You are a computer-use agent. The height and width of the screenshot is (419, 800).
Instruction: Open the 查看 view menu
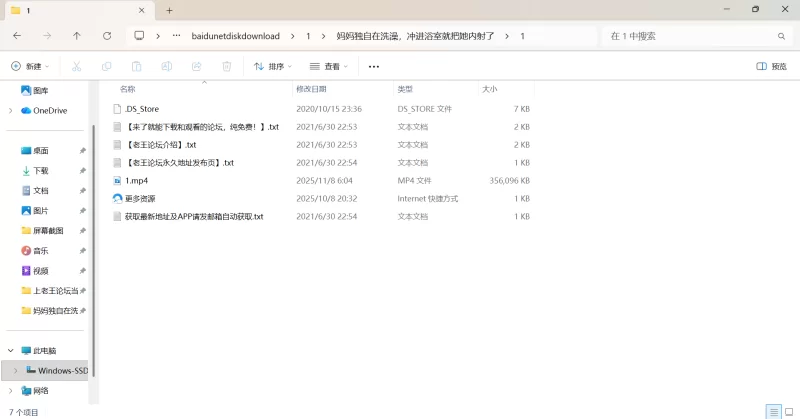coord(329,66)
